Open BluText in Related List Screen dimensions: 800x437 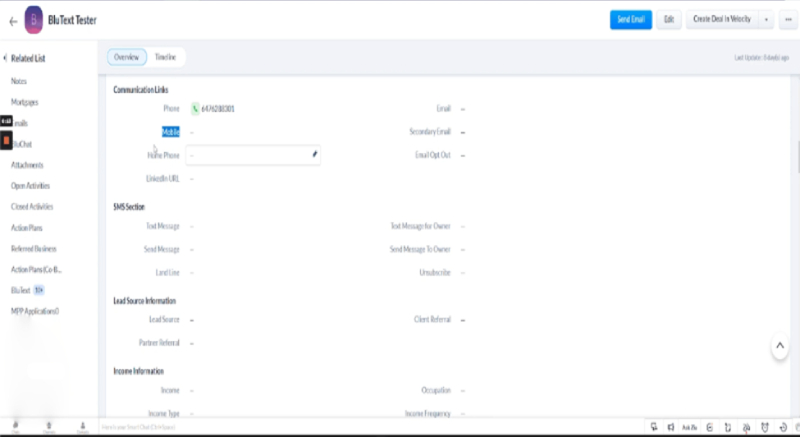(x=20, y=290)
